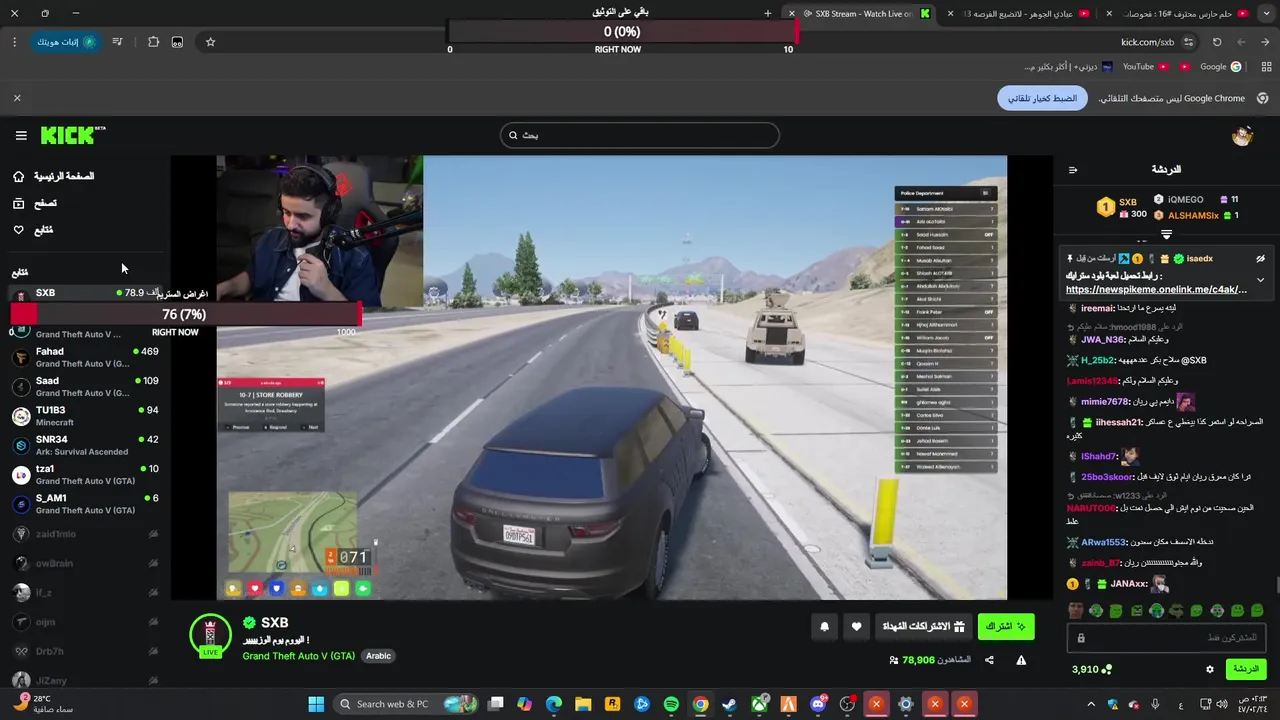Screen dimensions: 1280x720
Task: Open the Kick hamburger menu
Action: [x=21, y=135]
